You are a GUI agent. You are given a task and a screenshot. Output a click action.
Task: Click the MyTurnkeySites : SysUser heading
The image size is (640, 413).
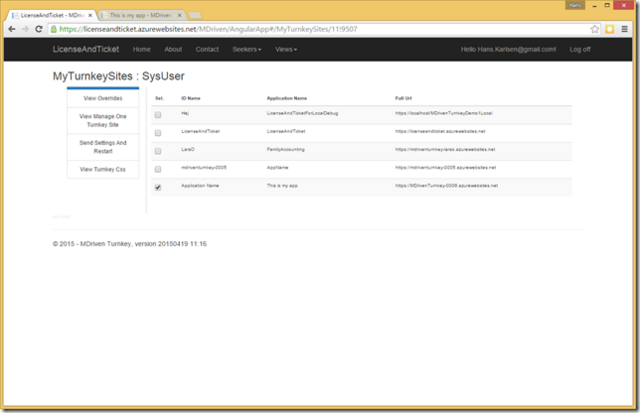118,76
